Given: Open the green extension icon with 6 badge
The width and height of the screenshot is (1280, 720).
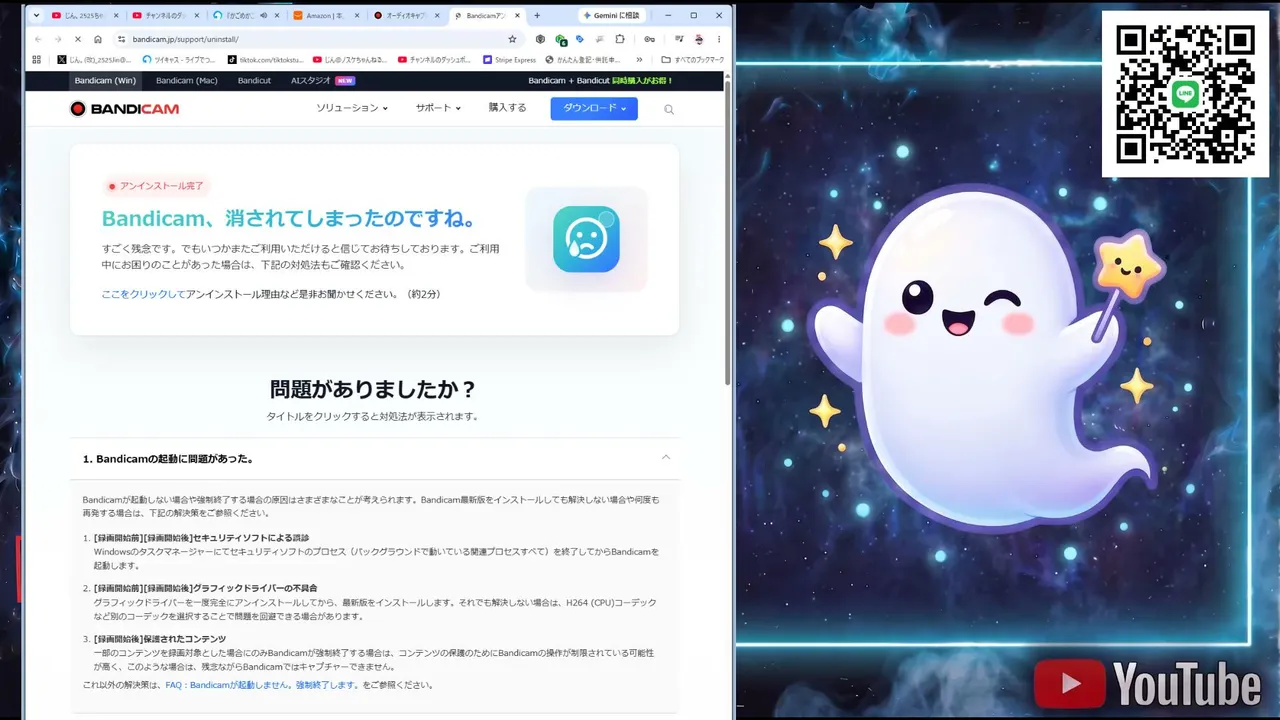Looking at the screenshot, I should (561, 39).
